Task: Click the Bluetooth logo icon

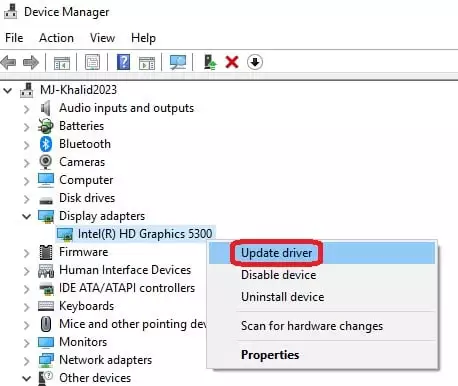Action: coord(46,144)
